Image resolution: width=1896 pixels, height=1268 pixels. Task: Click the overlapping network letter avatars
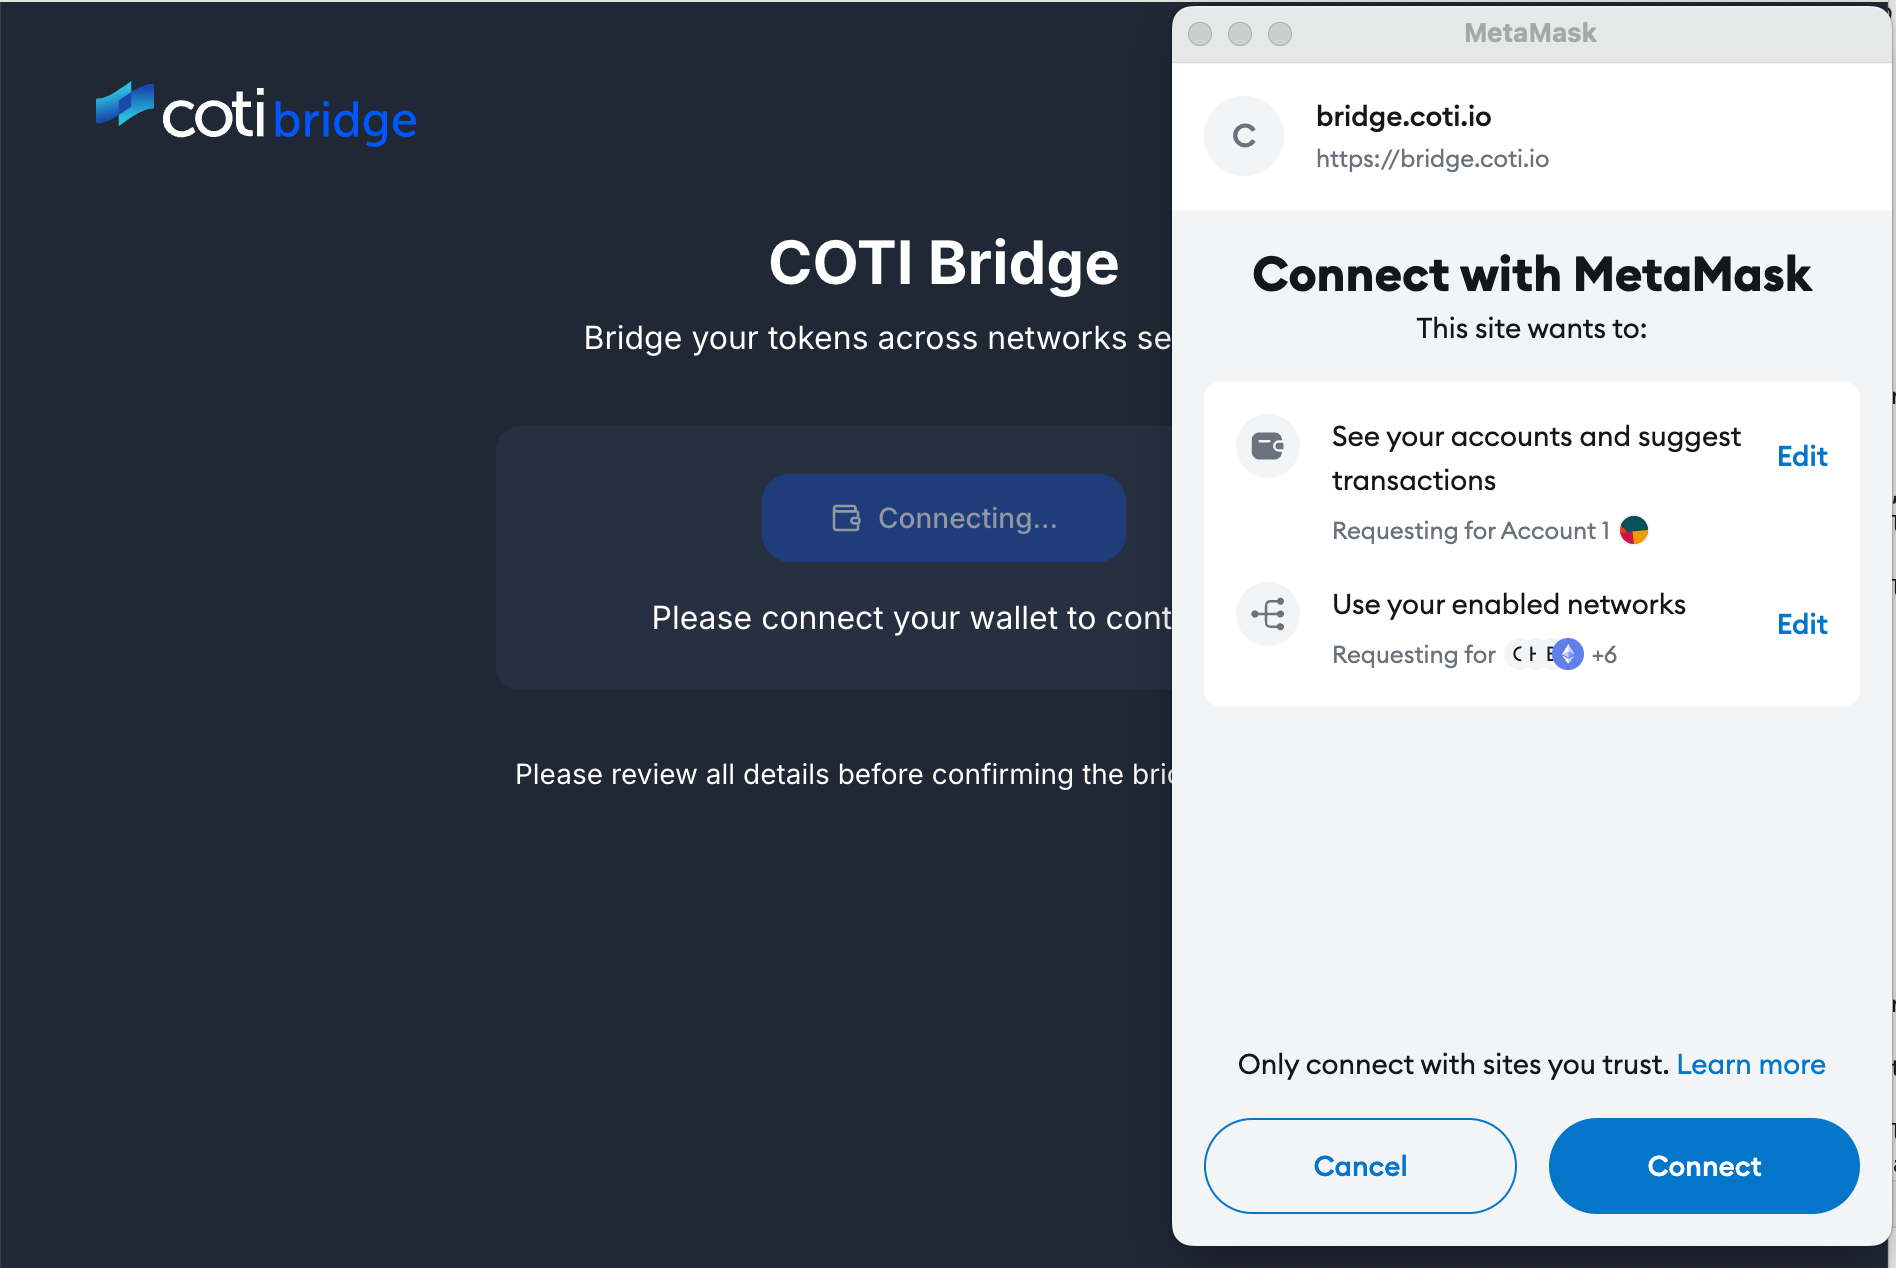coord(1528,654)
